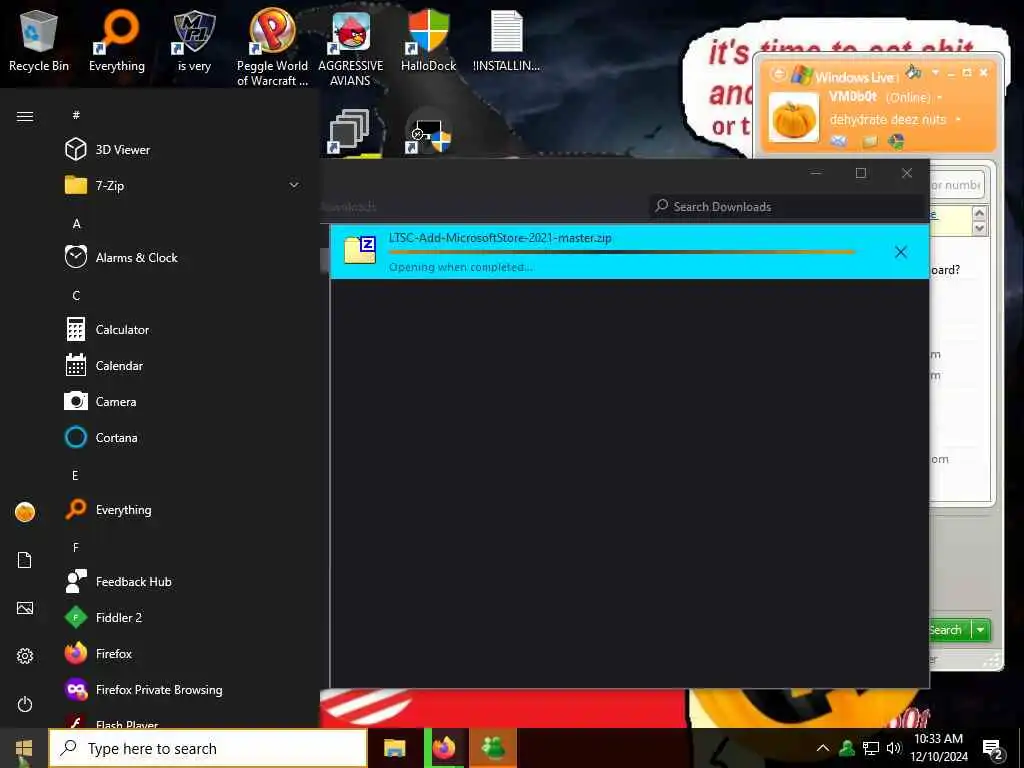Click Messenger scrollbar down arrow
Image resolution: width=1024 pixels, height=768 pixels.
979,228
